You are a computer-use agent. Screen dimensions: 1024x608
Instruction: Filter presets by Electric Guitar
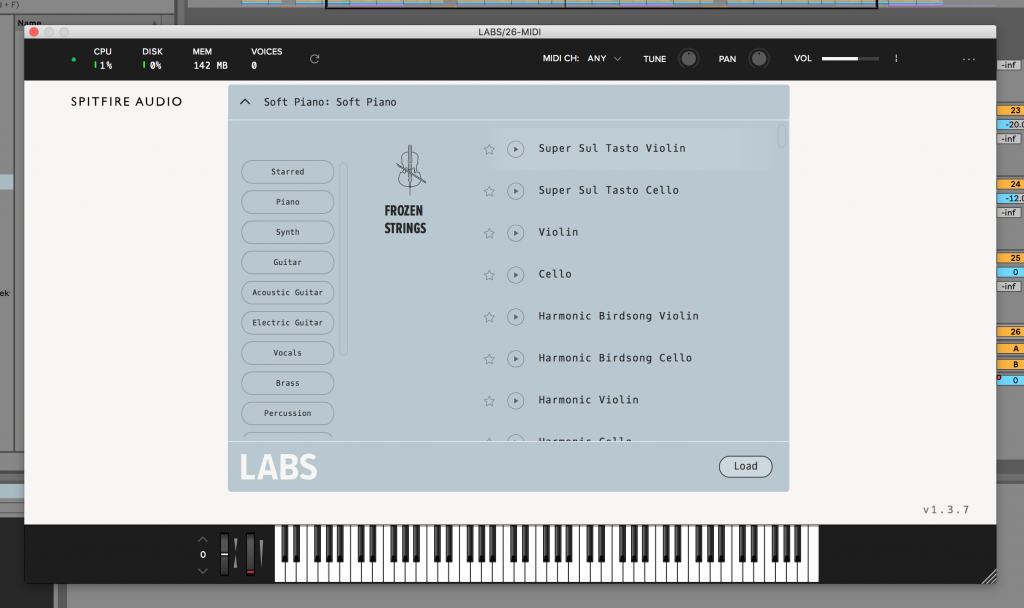pyautogui.click(x=287, y=323)
